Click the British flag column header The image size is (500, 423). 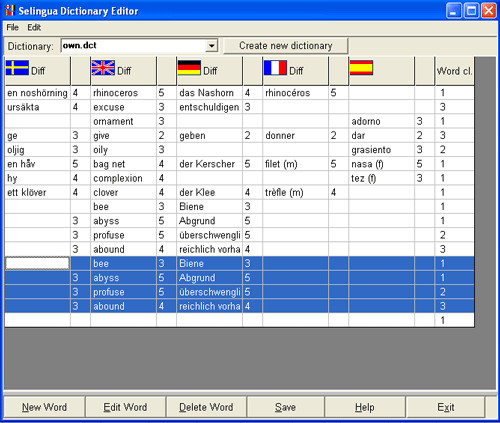[x=123, y=71]
